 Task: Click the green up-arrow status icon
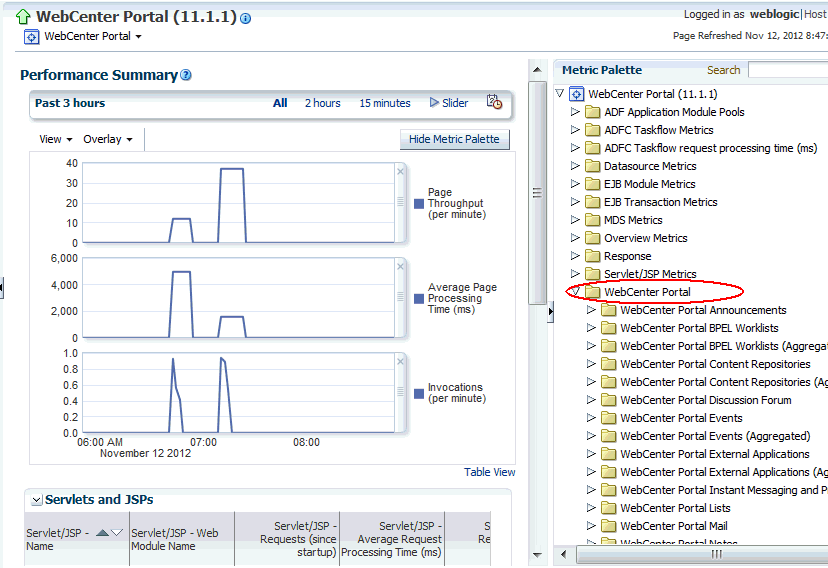(x=23, y=17)
